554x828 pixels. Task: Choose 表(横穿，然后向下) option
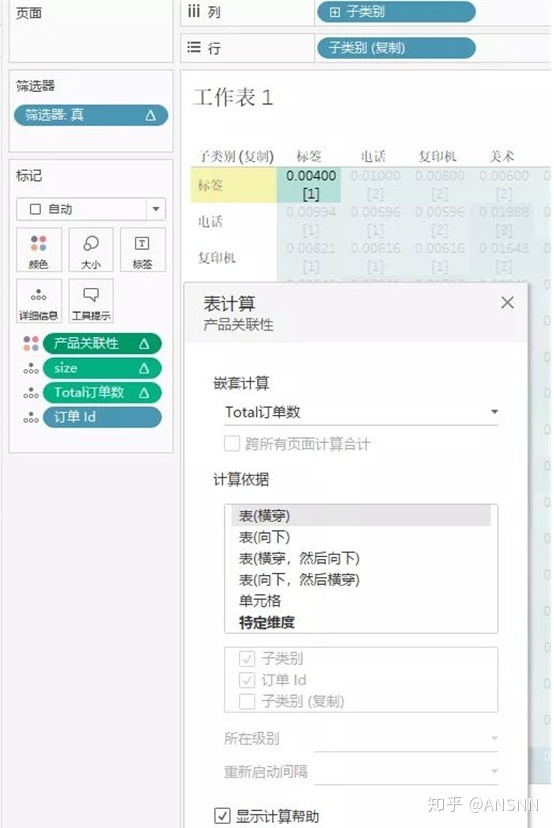pos(361,558)
